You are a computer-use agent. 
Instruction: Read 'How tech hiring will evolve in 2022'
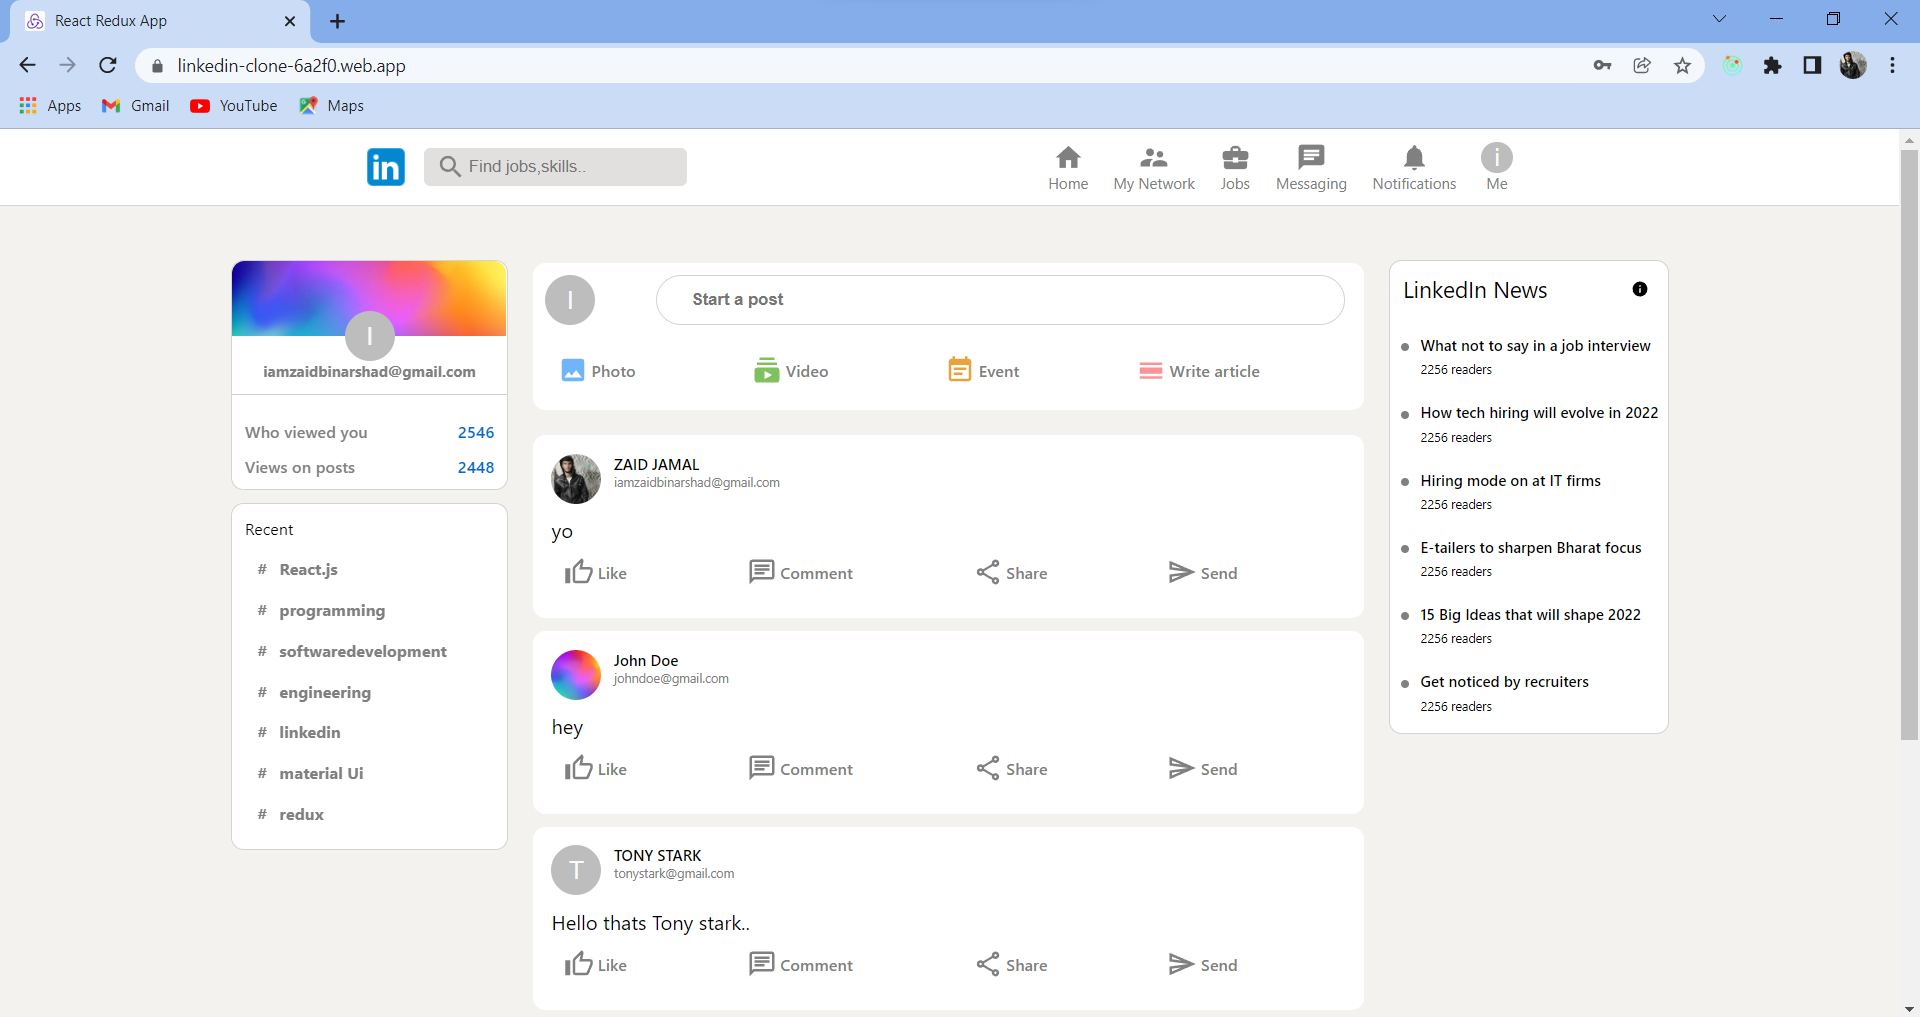1539,413
